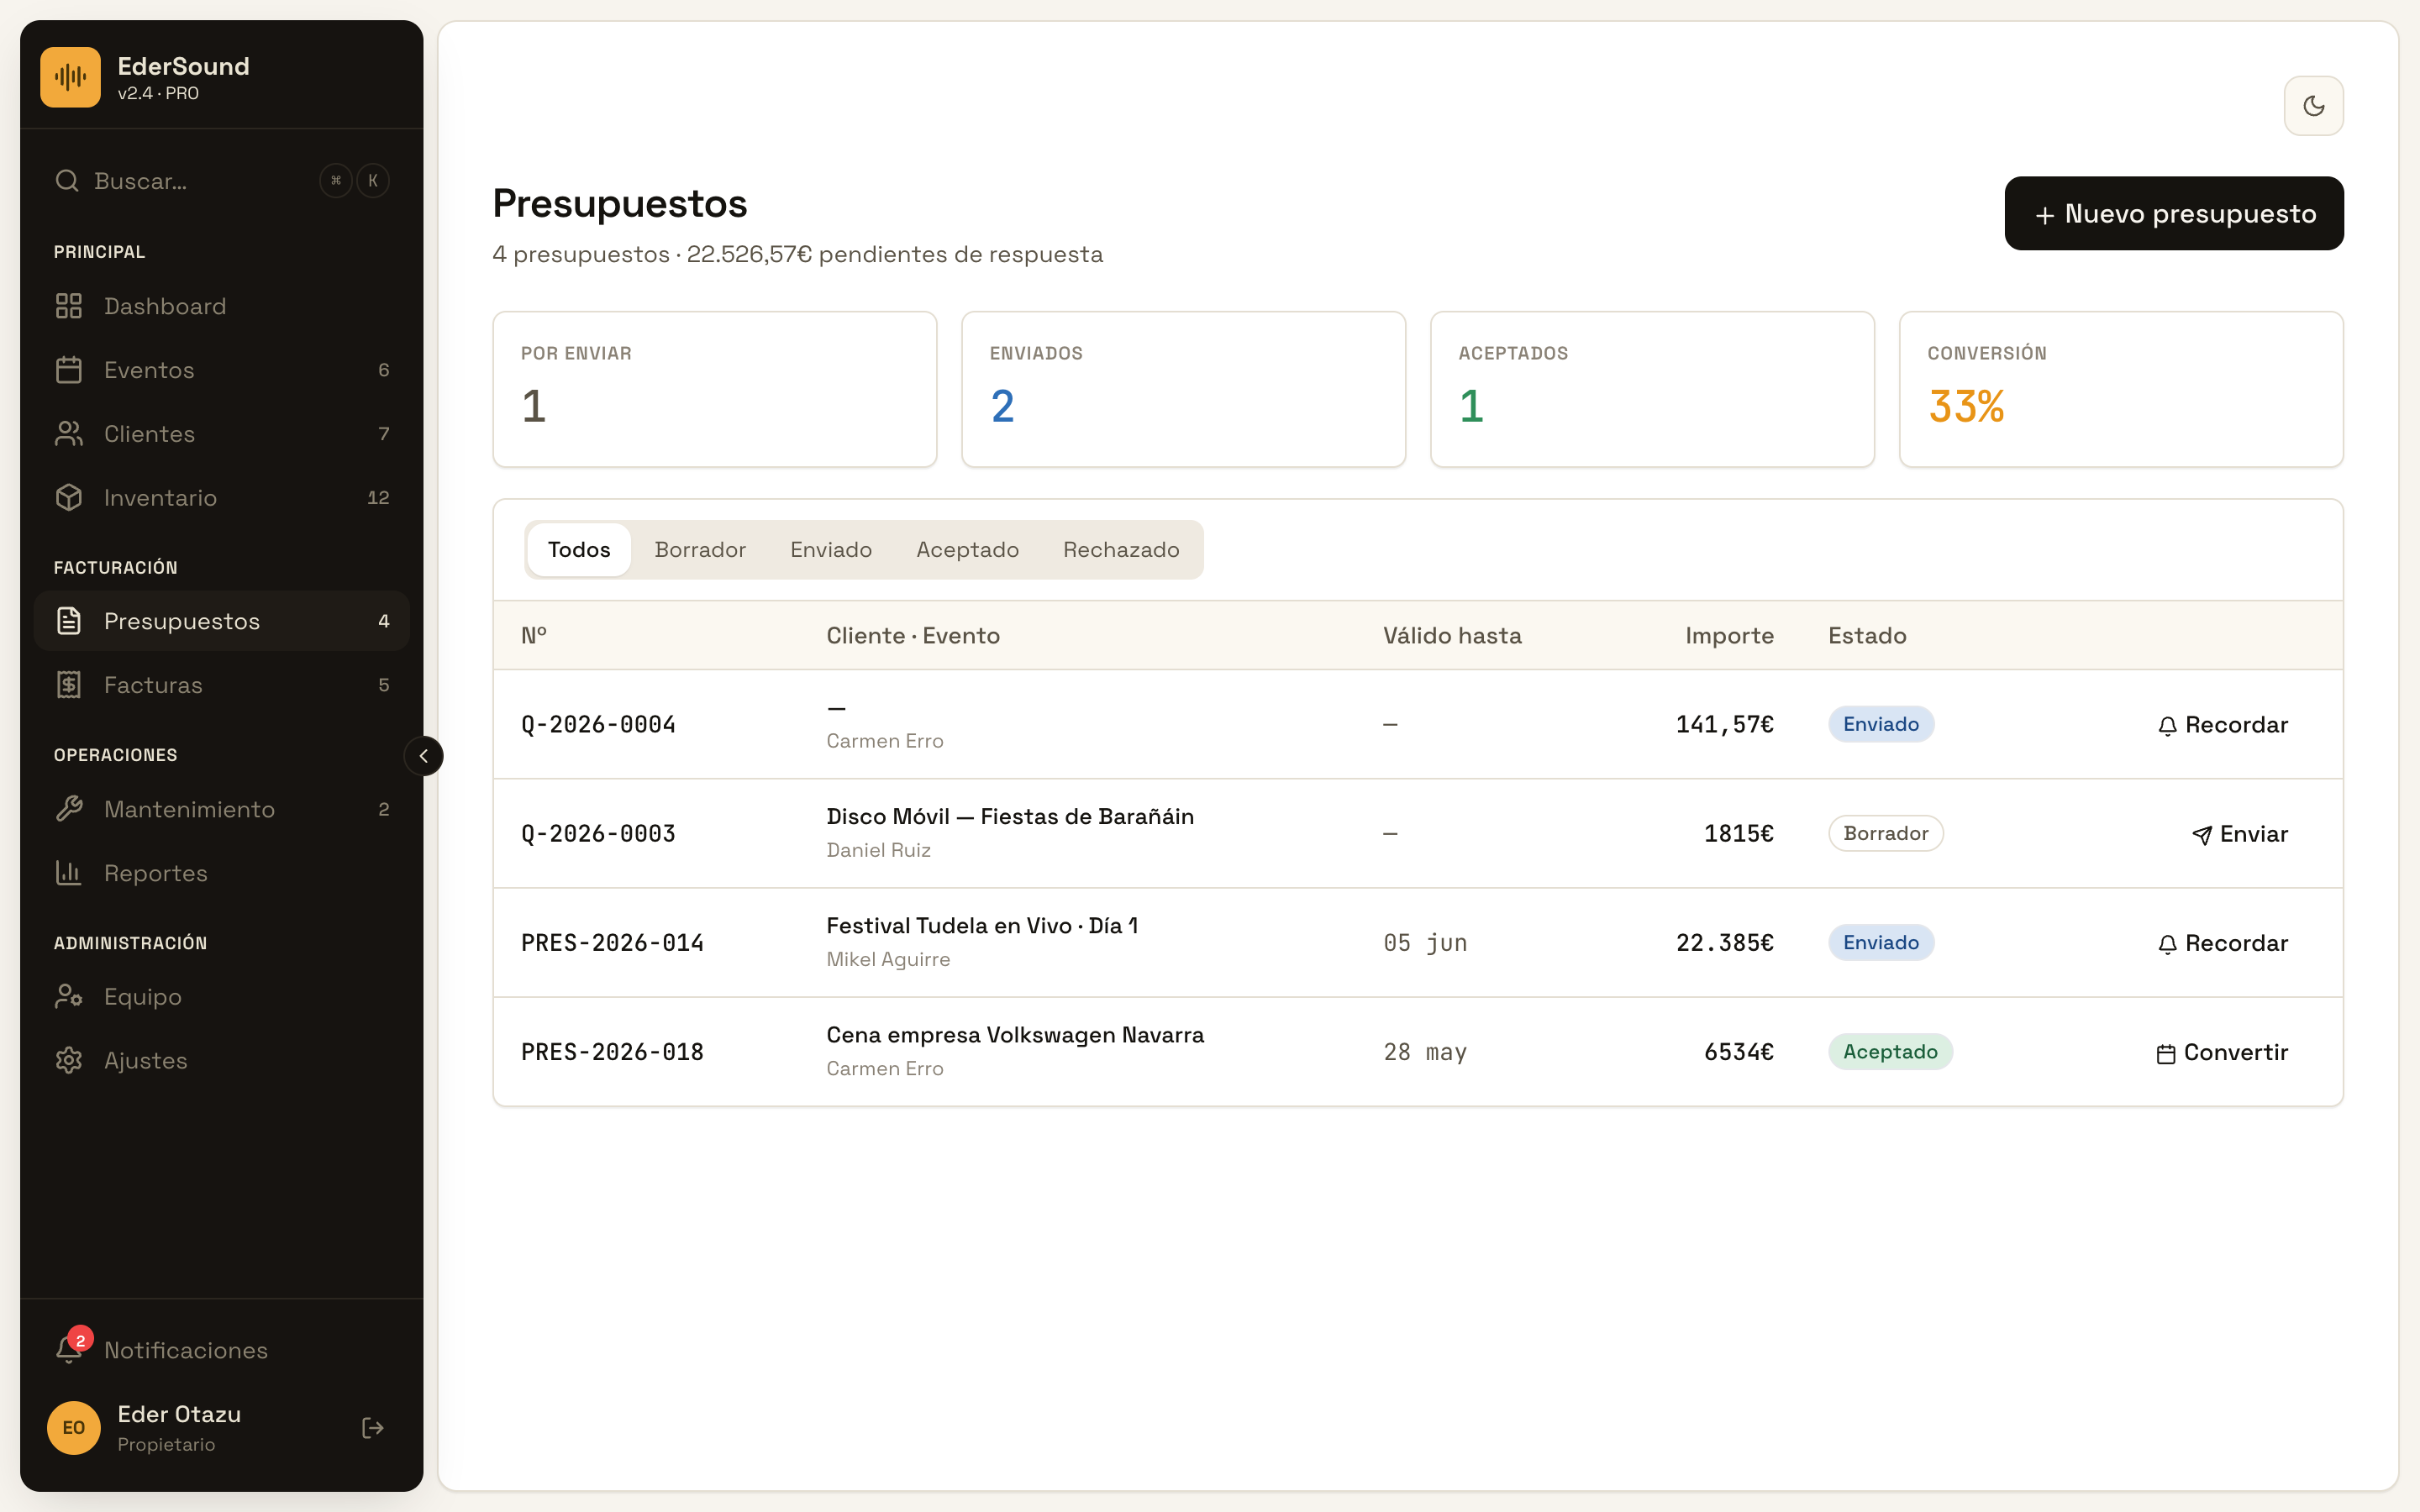2420x1512 pixels.
Task: Go to Clientes section
Action: tap(222, 434)
